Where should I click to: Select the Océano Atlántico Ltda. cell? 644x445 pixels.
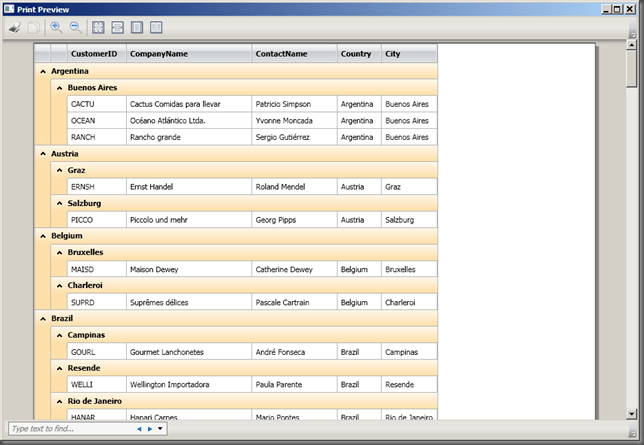click(x=189, y=120)
